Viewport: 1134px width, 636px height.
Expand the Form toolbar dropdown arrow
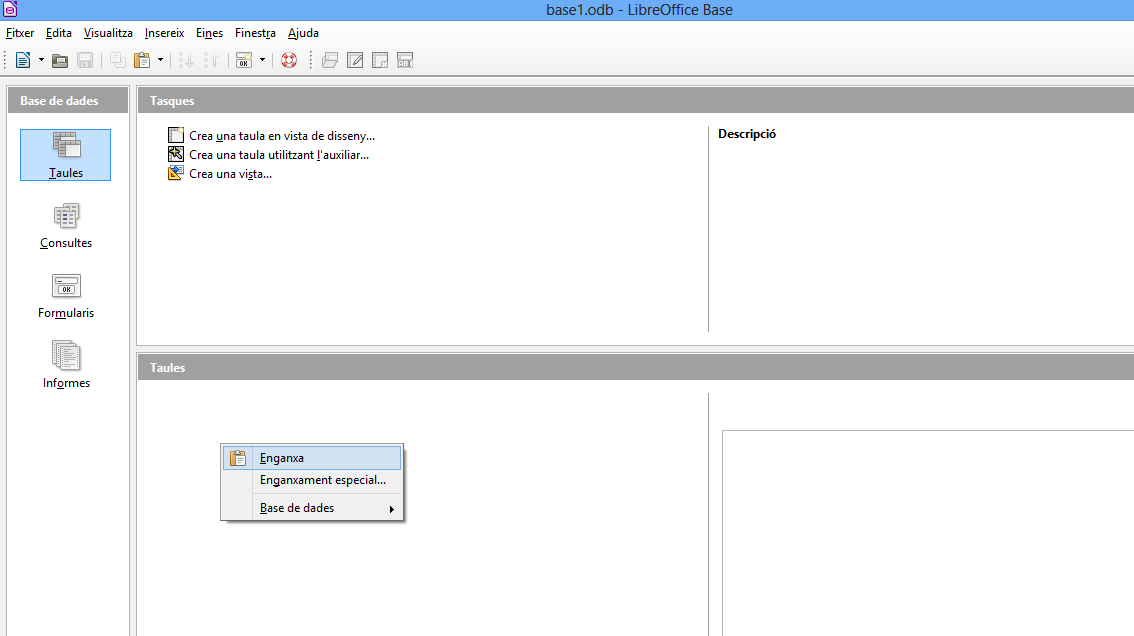pos(262,60)
